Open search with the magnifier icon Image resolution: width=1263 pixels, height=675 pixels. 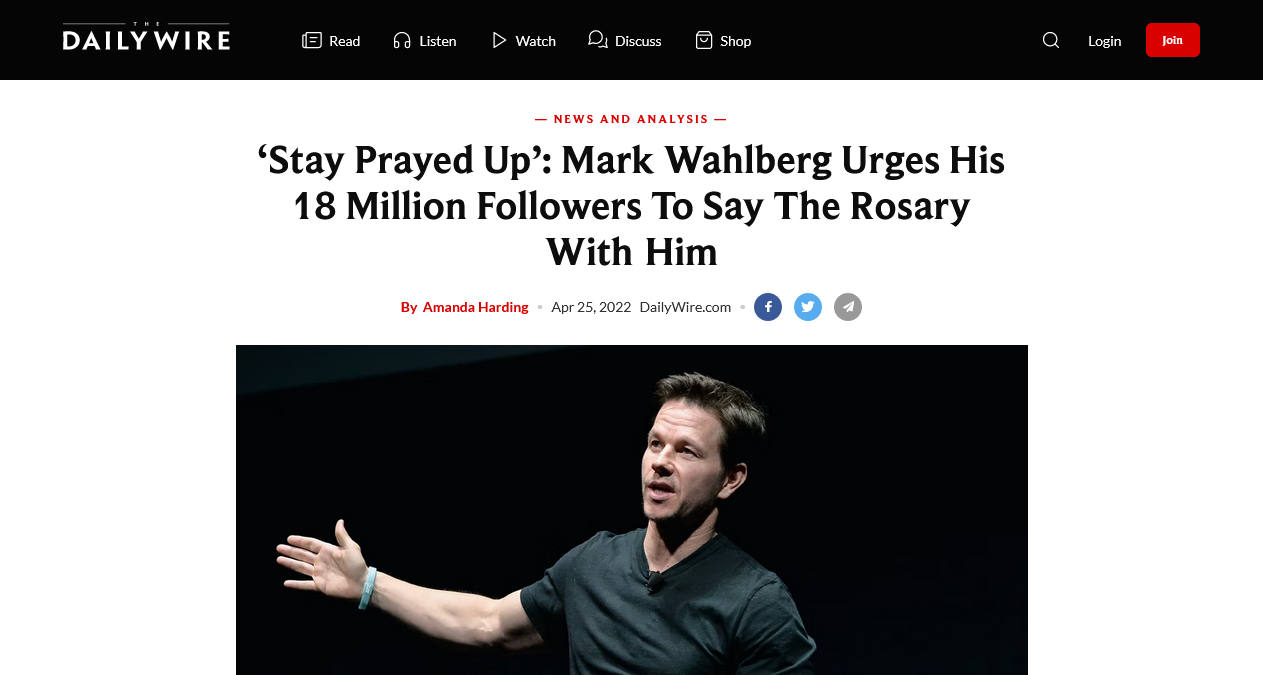1051,40
